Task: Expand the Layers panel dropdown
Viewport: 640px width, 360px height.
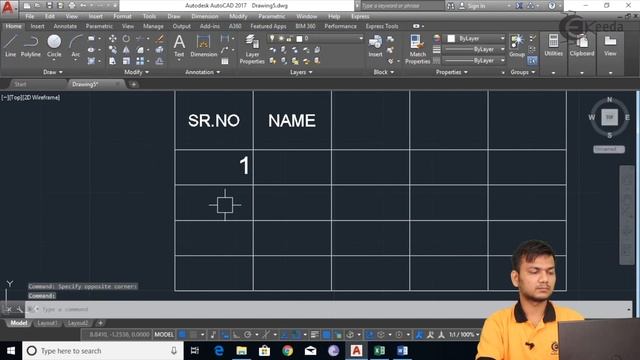Action: tap(301, 72)
